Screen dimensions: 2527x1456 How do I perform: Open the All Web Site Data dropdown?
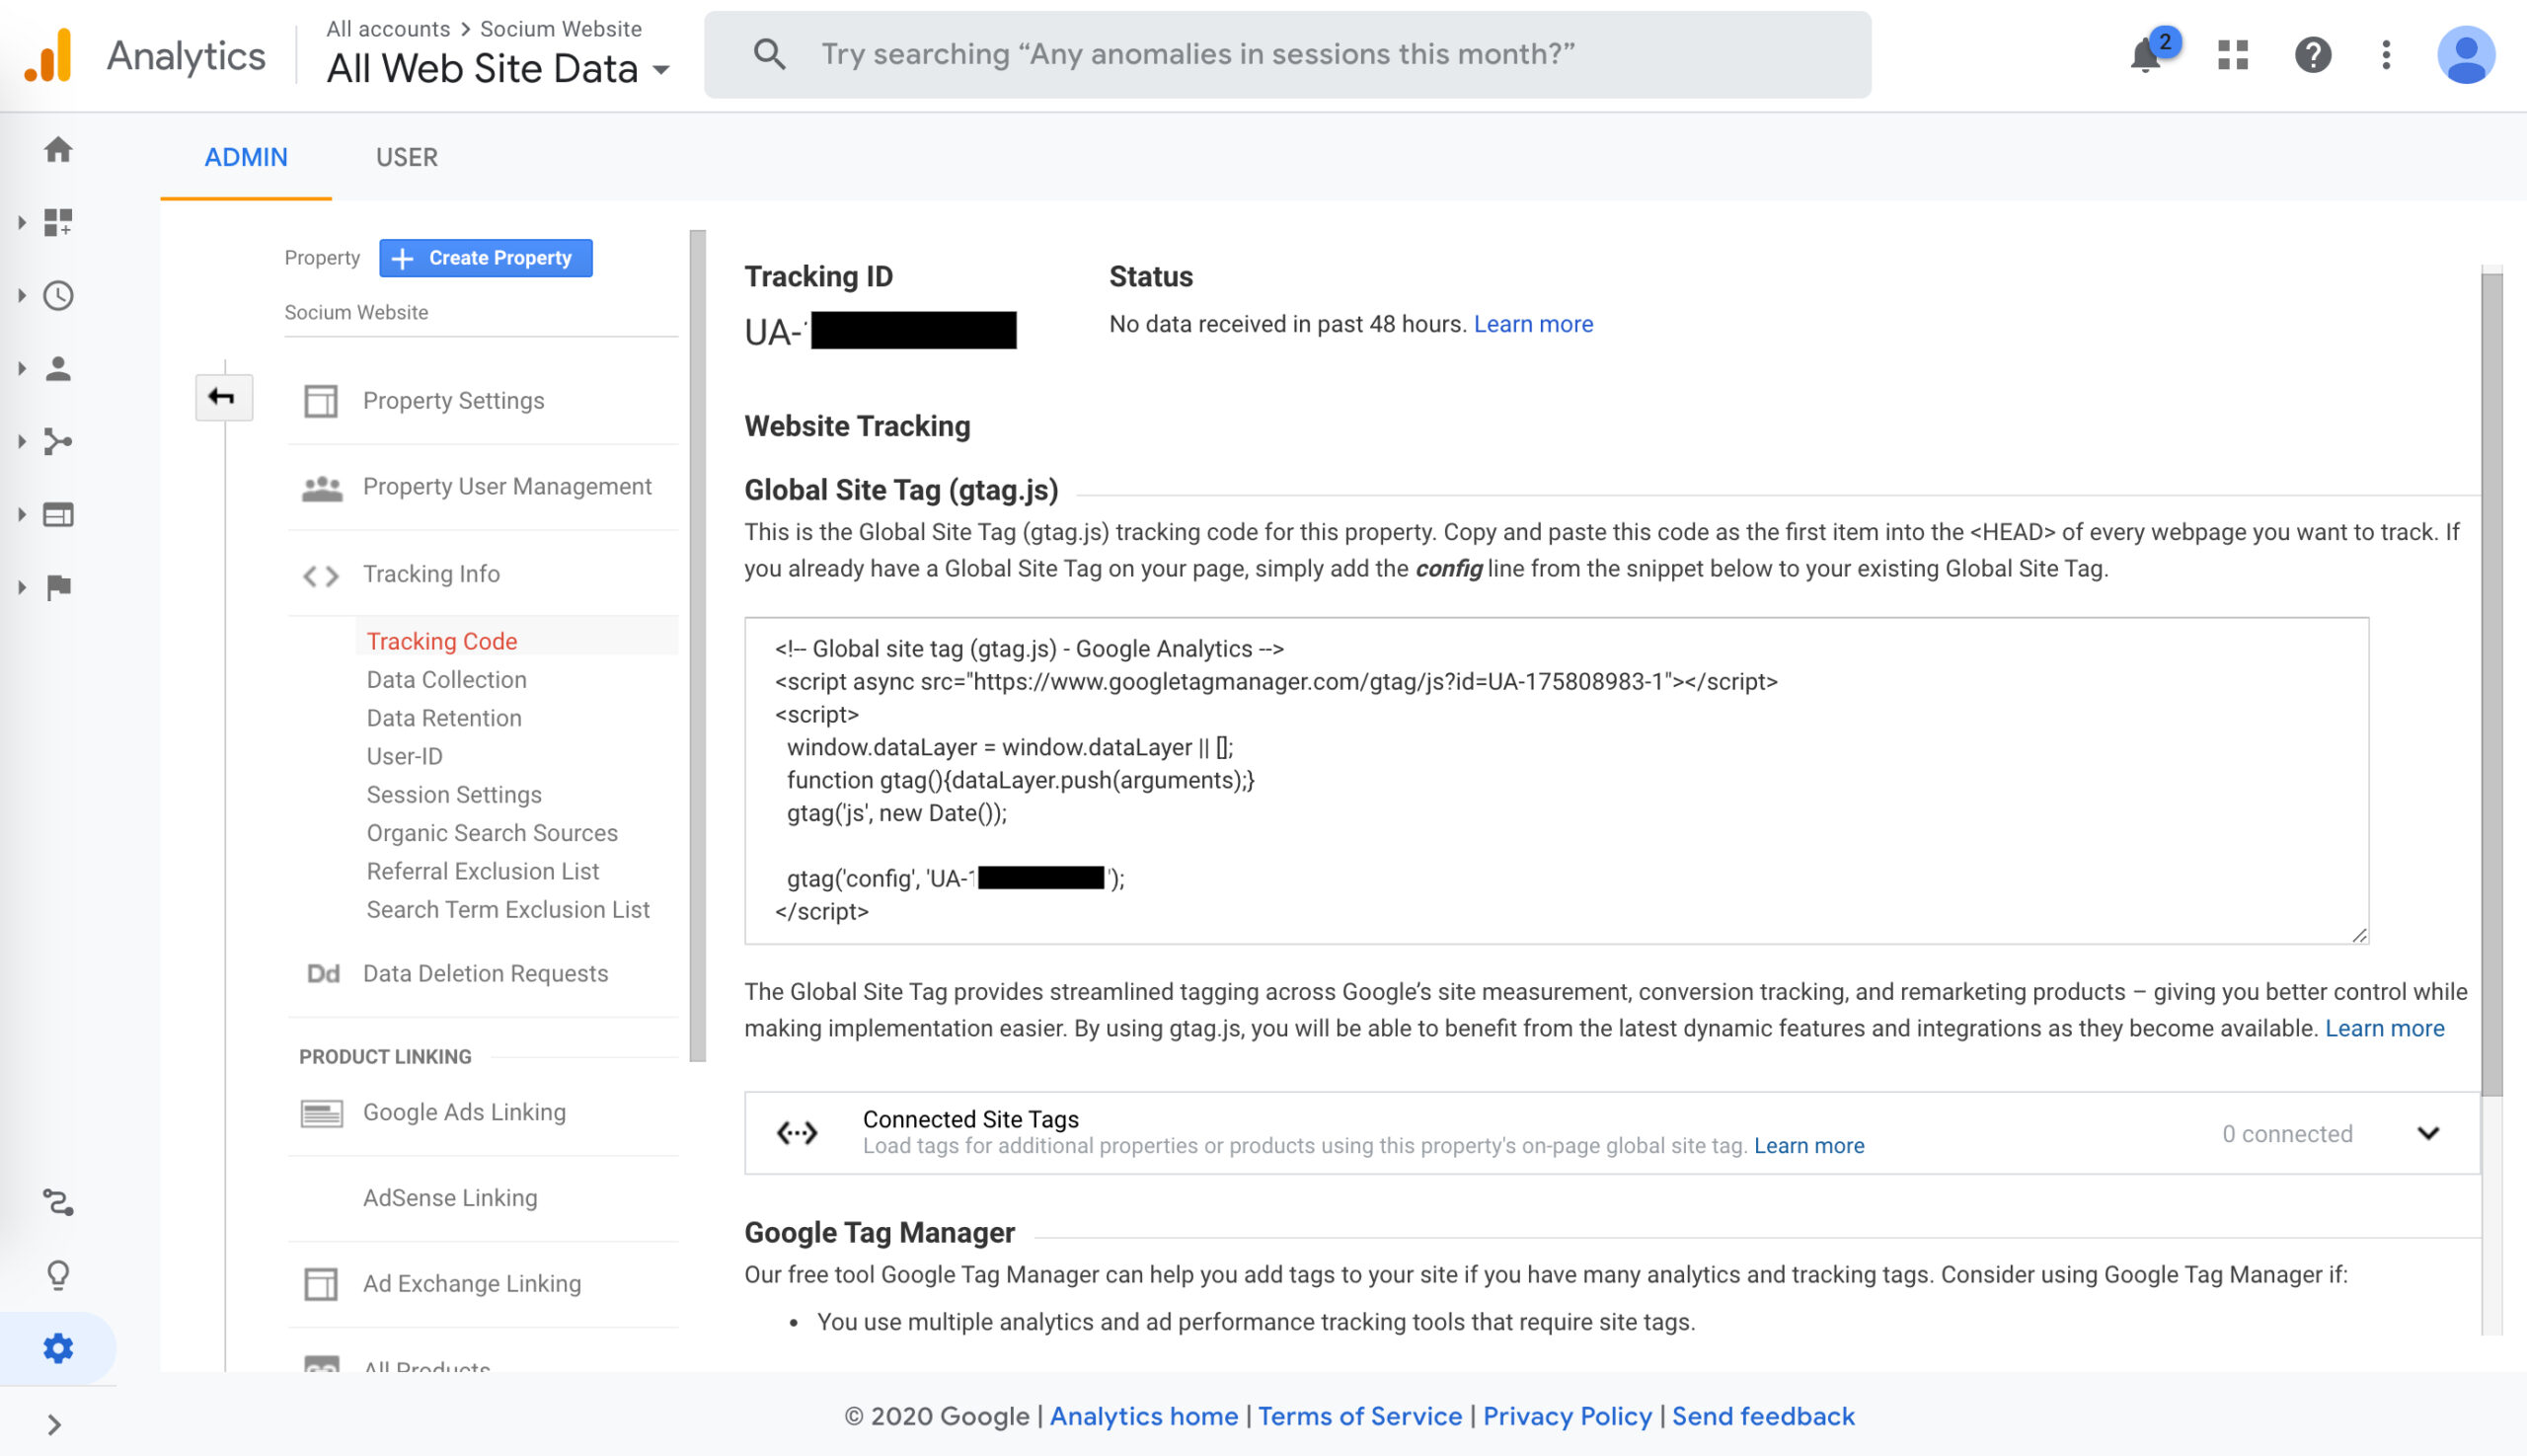497,68
